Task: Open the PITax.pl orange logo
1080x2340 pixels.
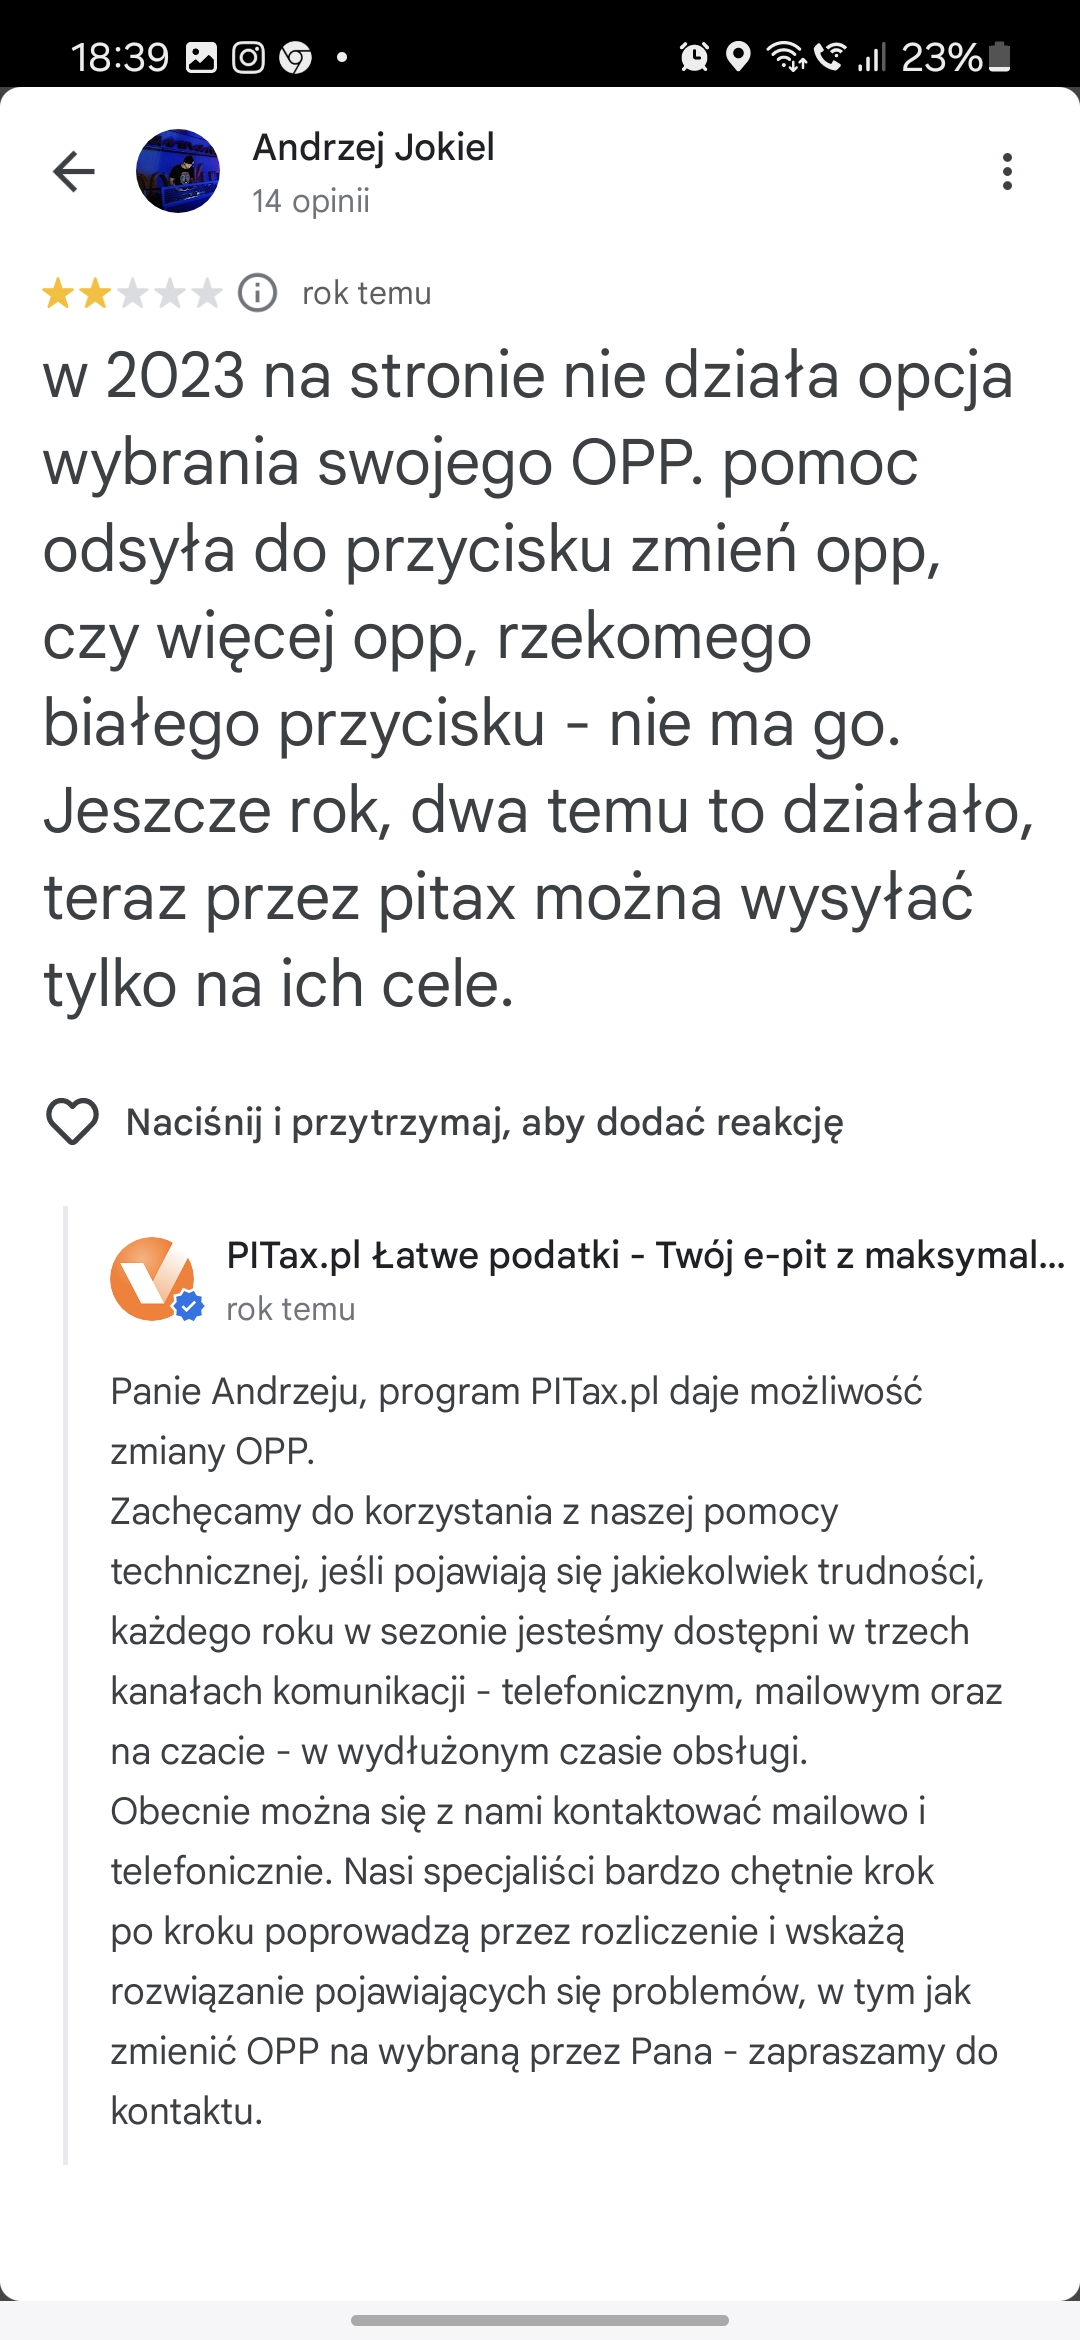Action: coord(153,1279)
